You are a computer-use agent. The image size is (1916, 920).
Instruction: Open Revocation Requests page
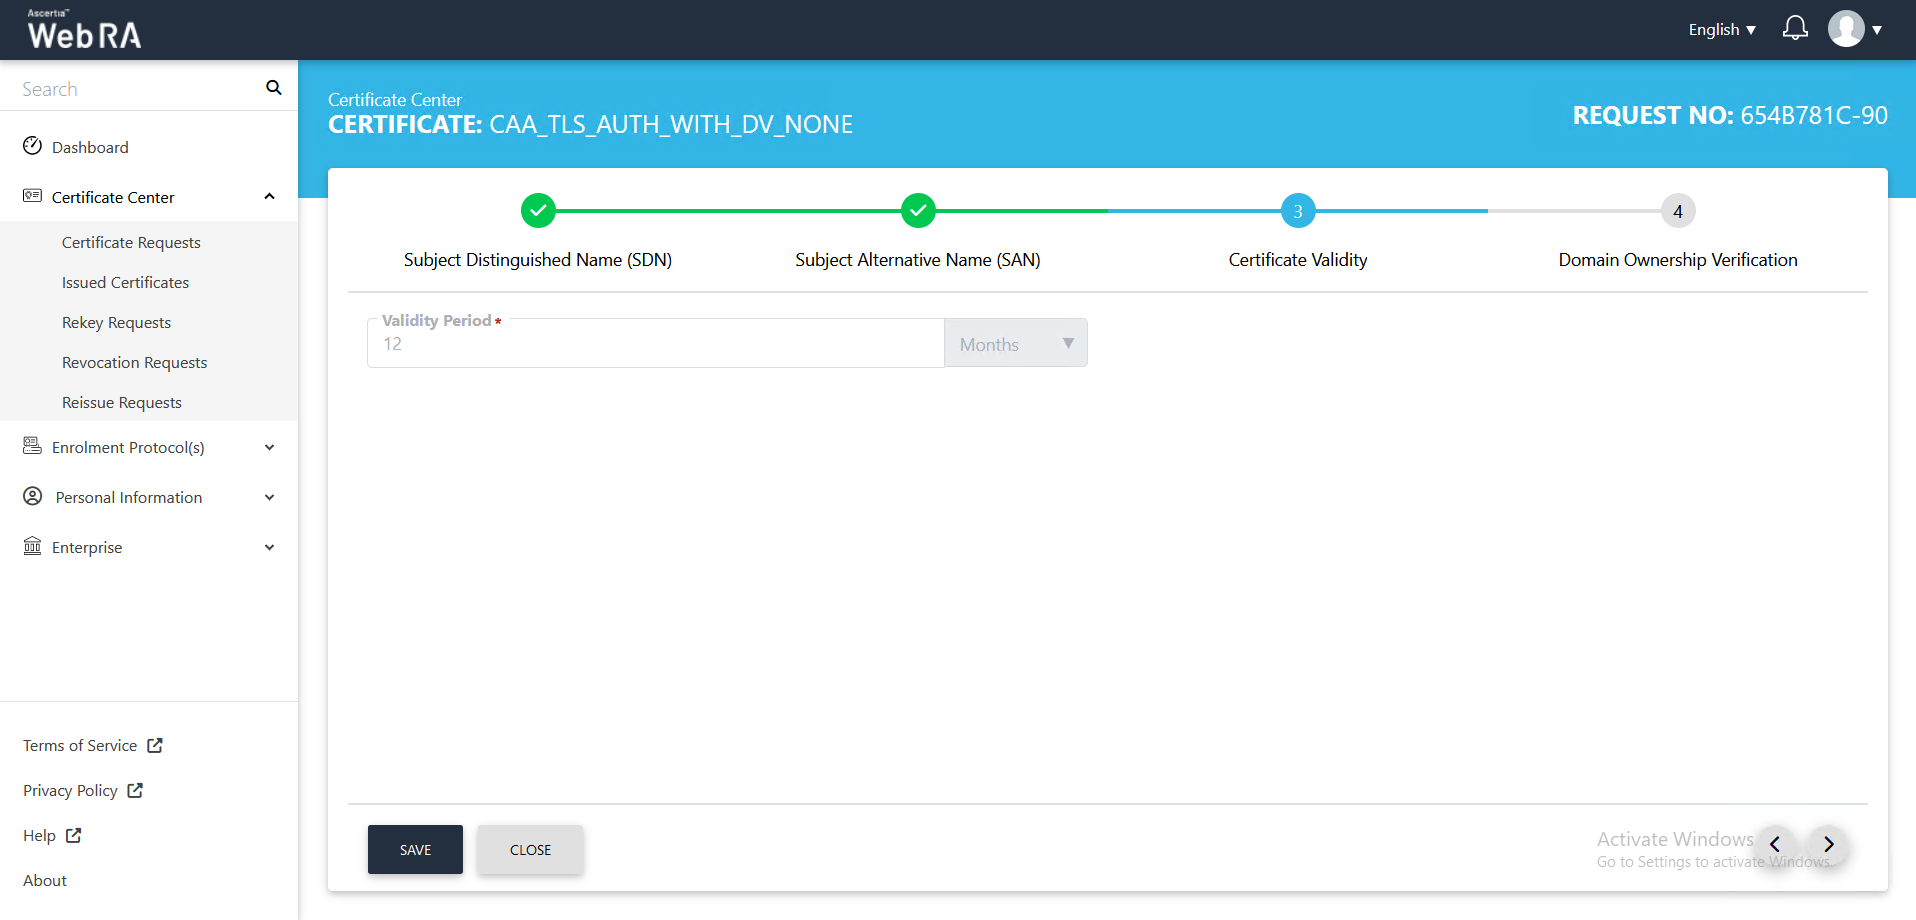tap(134, 362)
